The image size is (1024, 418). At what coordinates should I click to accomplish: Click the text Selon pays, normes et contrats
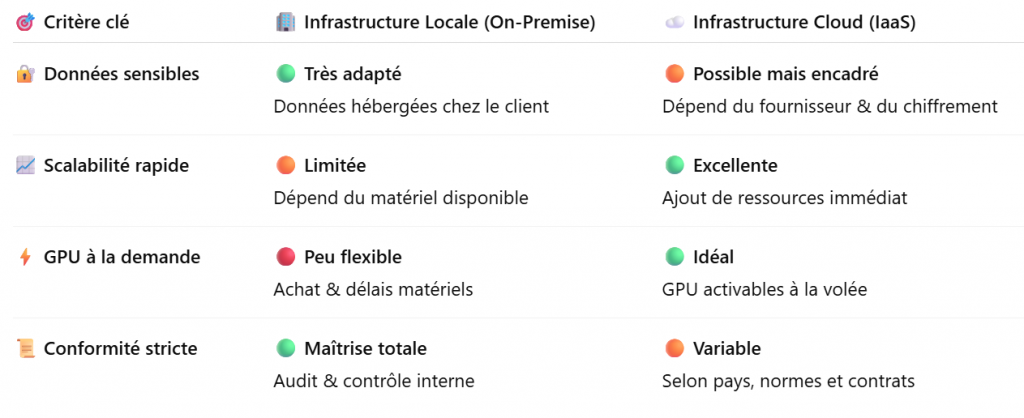(x=788, y=381)
